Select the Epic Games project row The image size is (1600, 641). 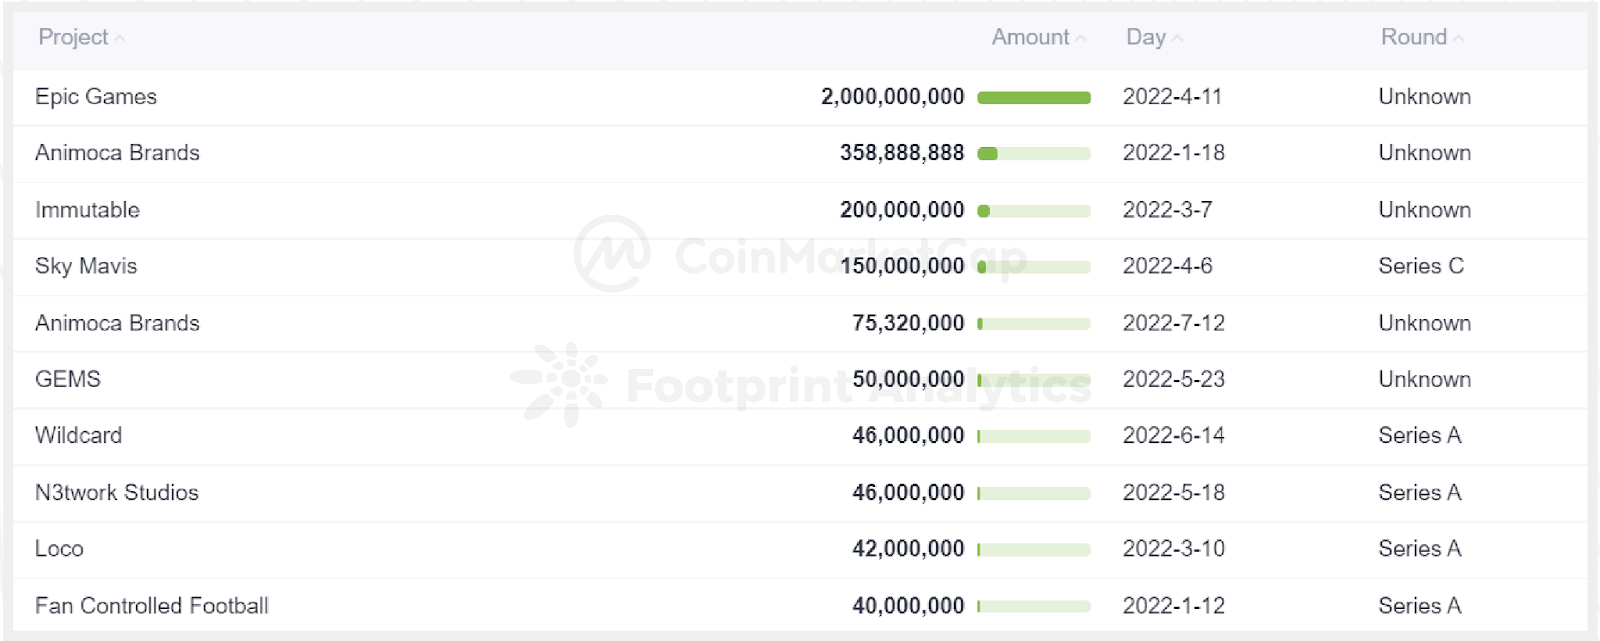pyautogui.click(x=96, y=97)
